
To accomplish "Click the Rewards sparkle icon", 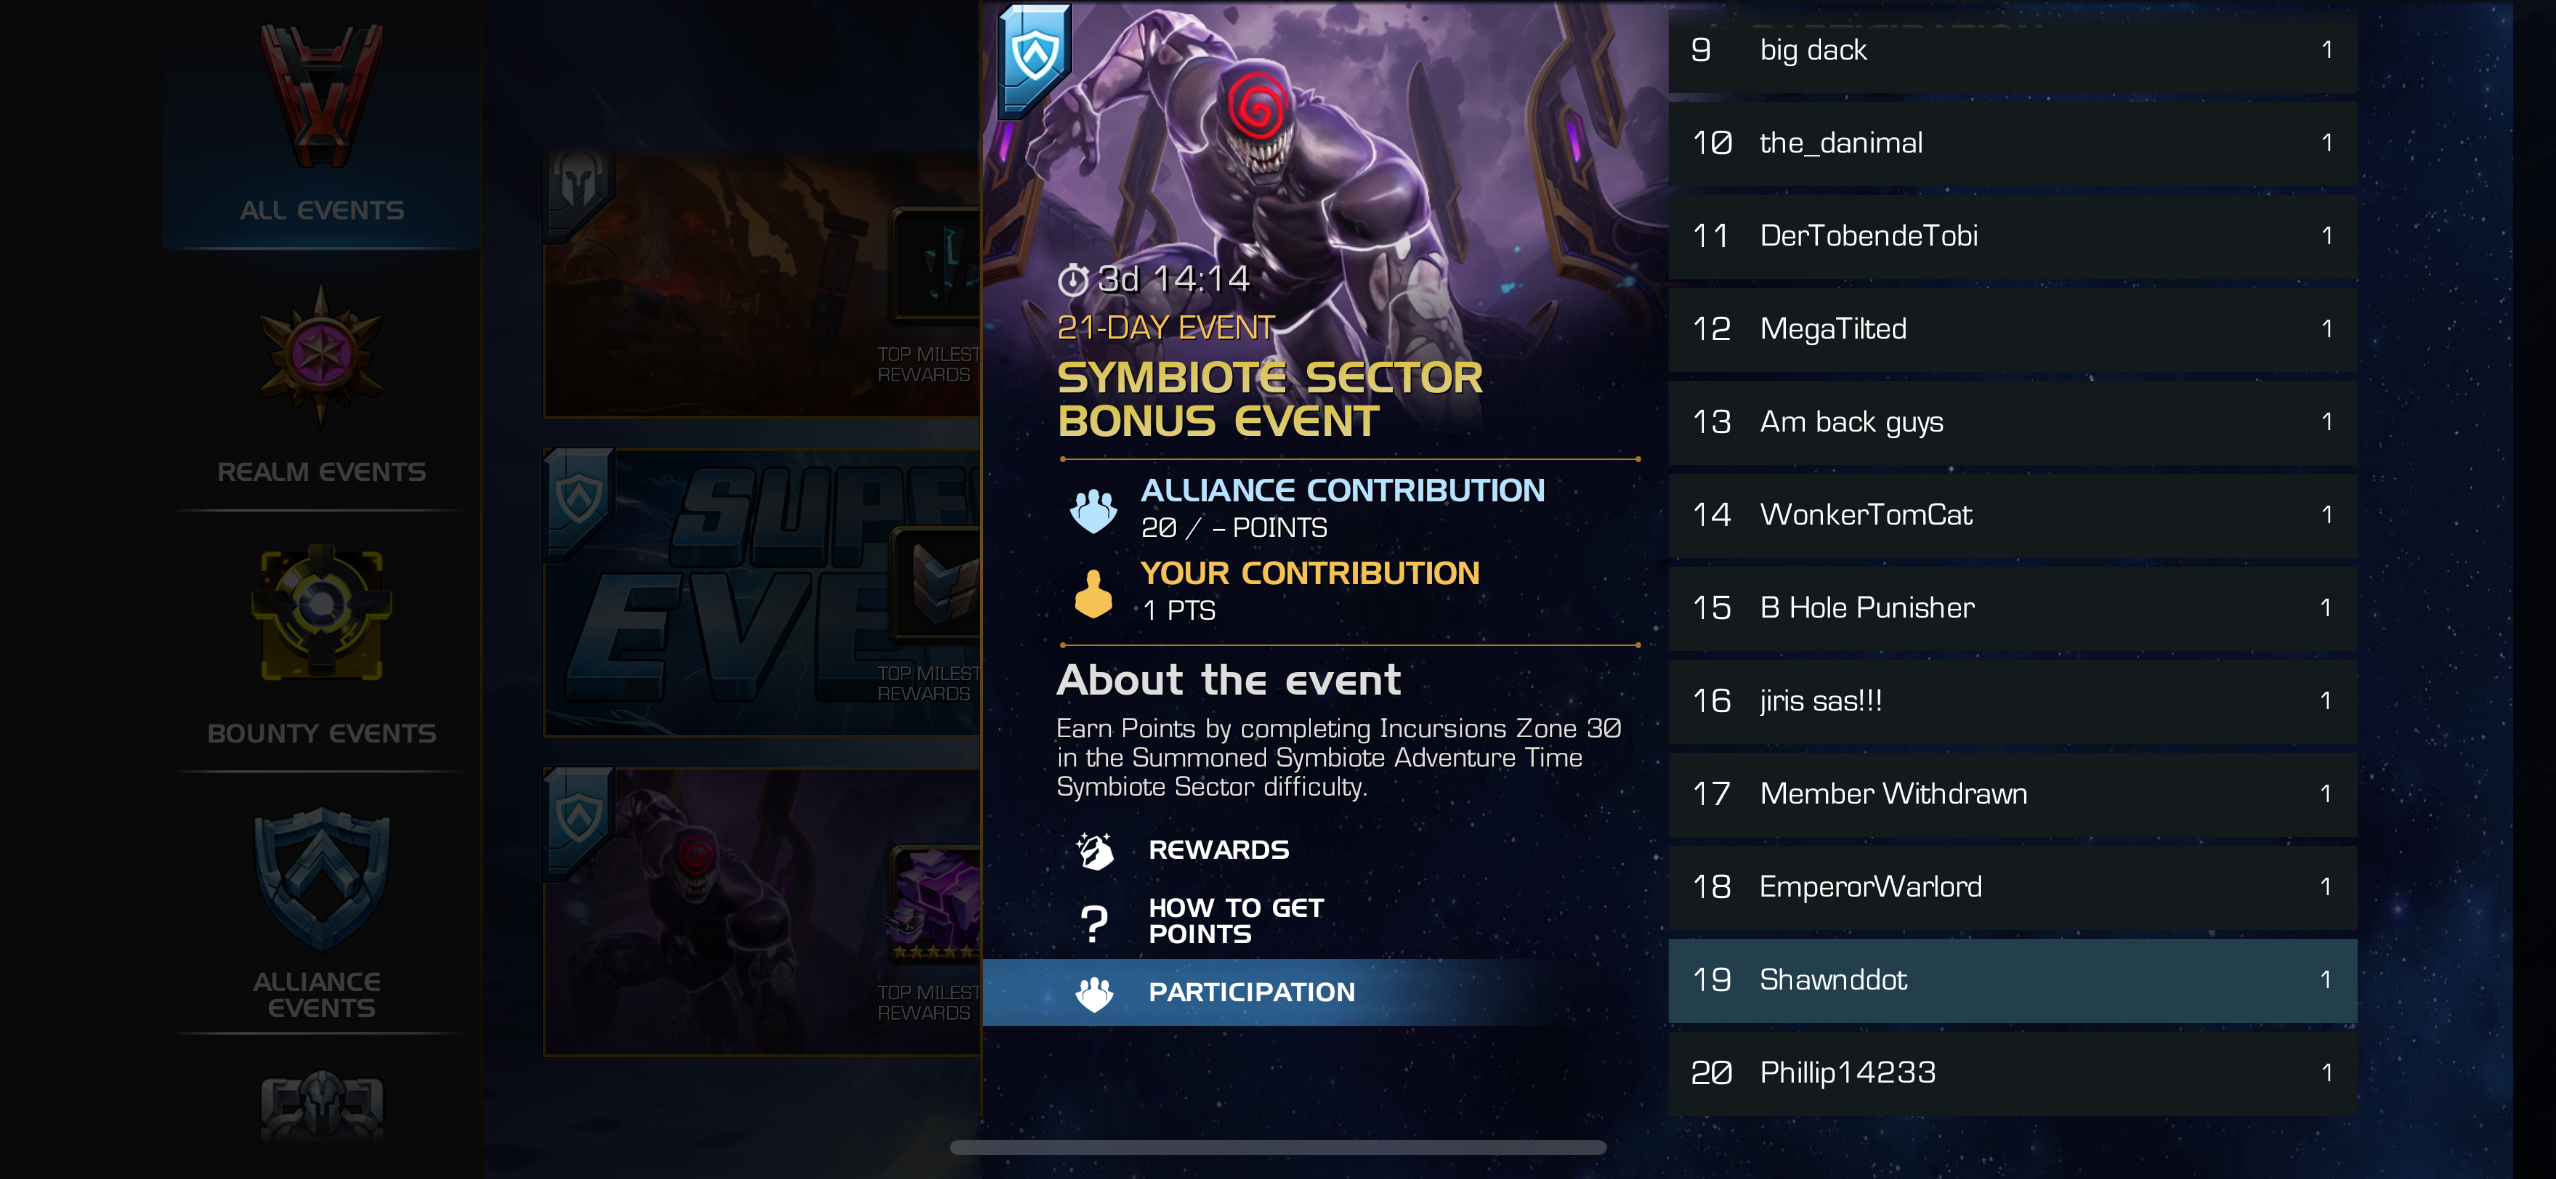I will pyautogui.click(x=1095, y=850).
